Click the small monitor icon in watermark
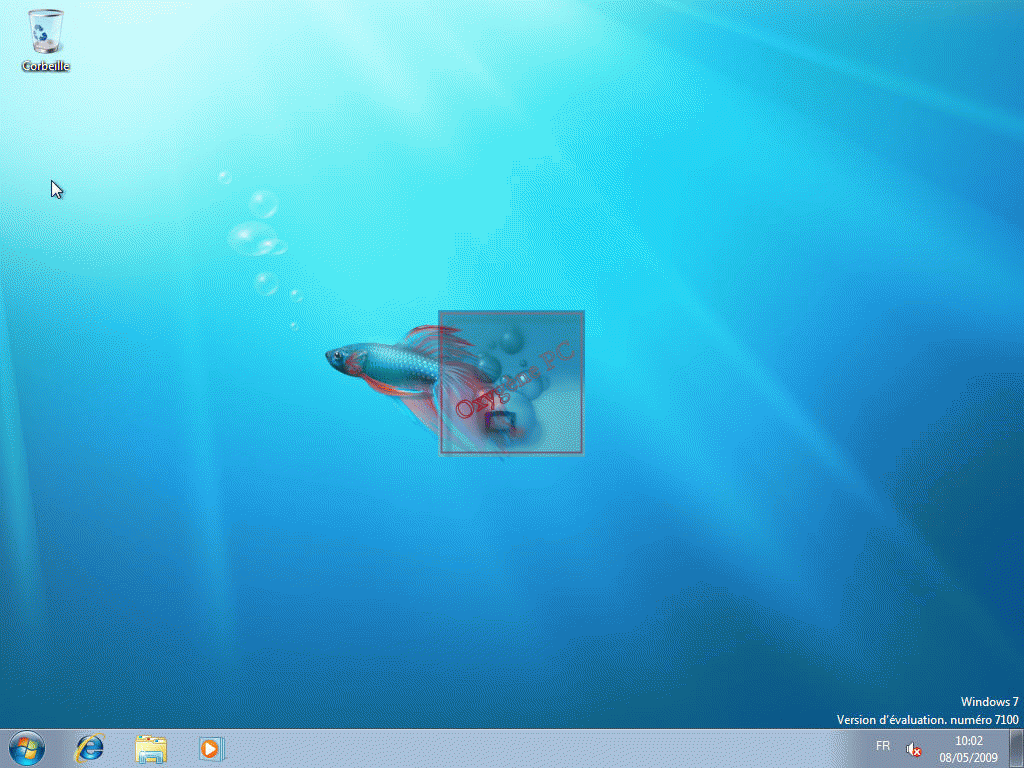Viewport: 1024px width, 768px height. point(500,422)
